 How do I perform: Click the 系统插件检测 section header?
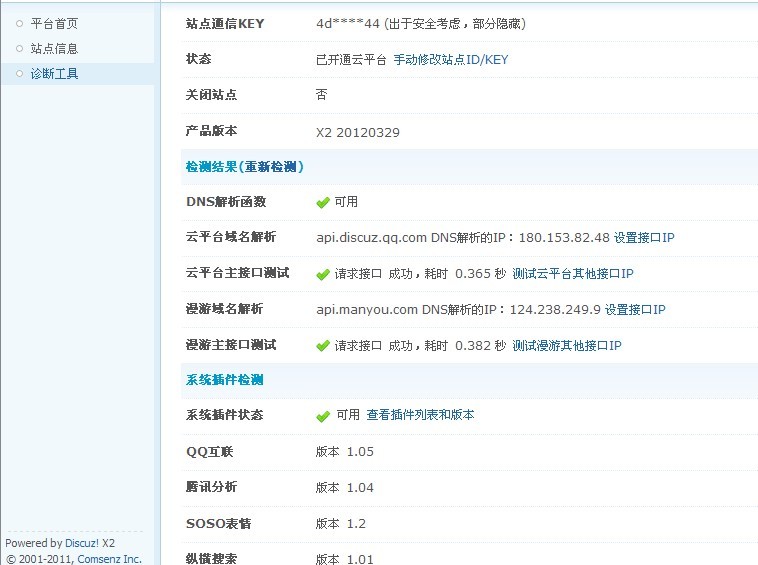[x=224, y=379]
